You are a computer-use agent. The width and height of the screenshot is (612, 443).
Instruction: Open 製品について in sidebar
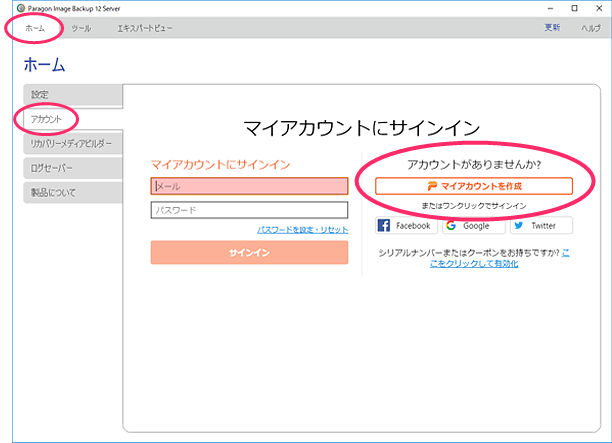coord(73,192)
